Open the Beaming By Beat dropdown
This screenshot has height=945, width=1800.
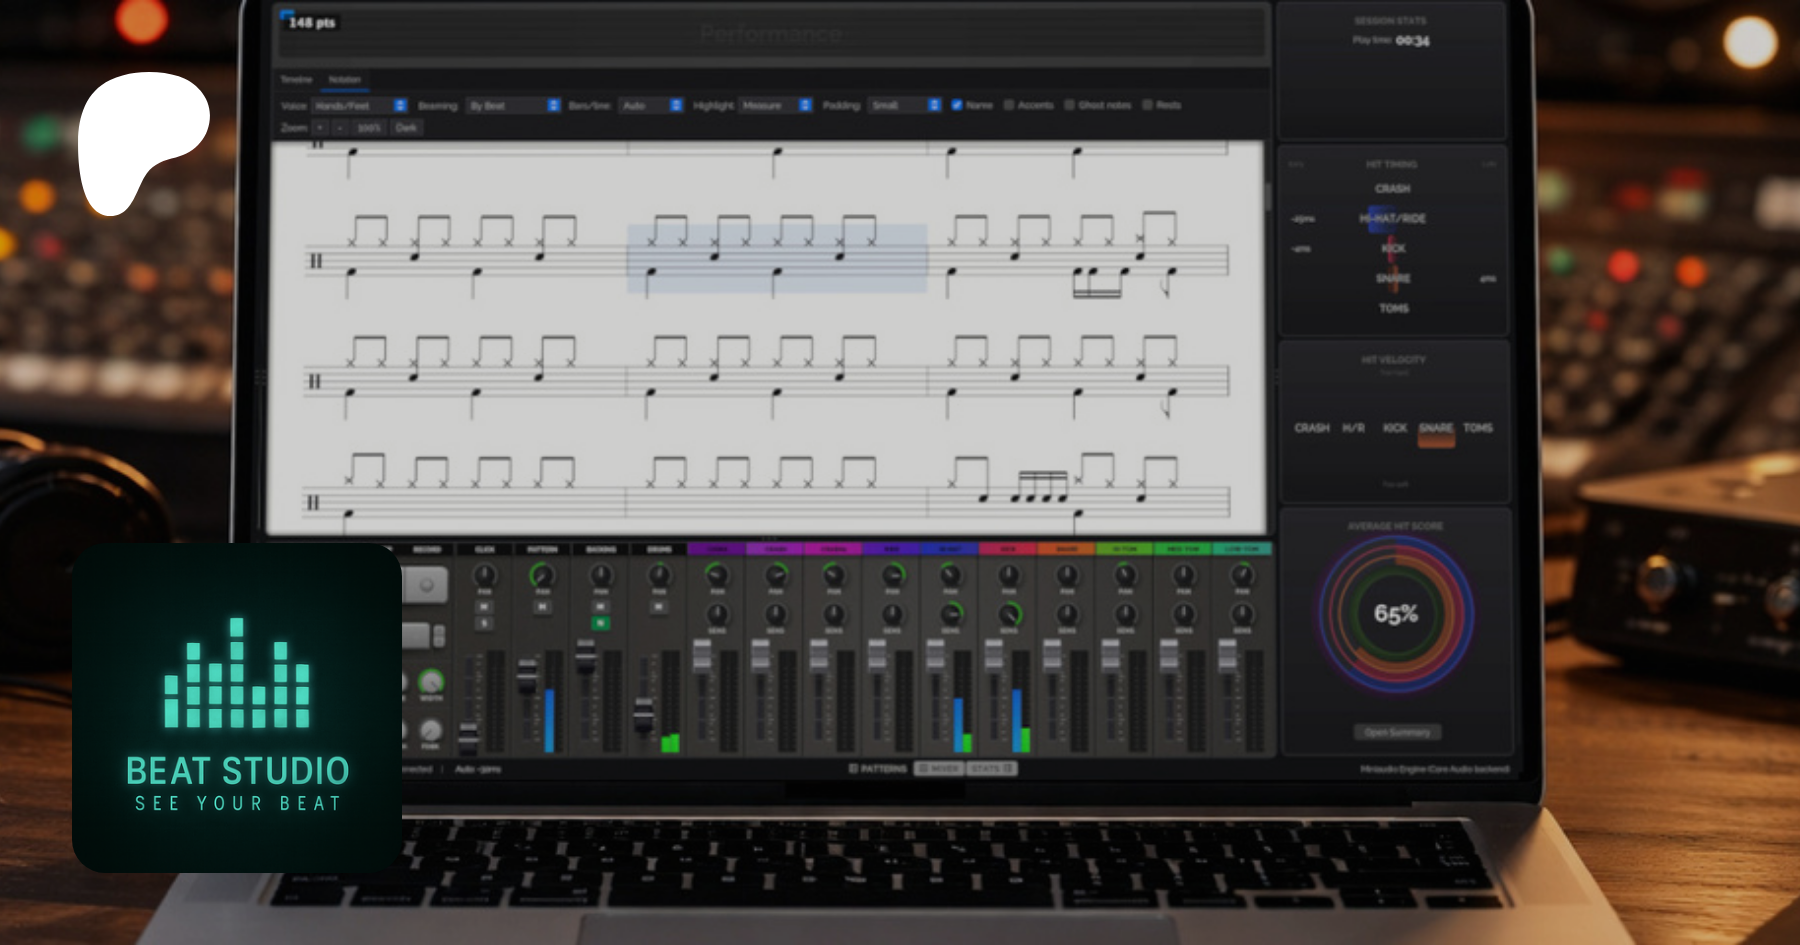(x=514, y=105)
